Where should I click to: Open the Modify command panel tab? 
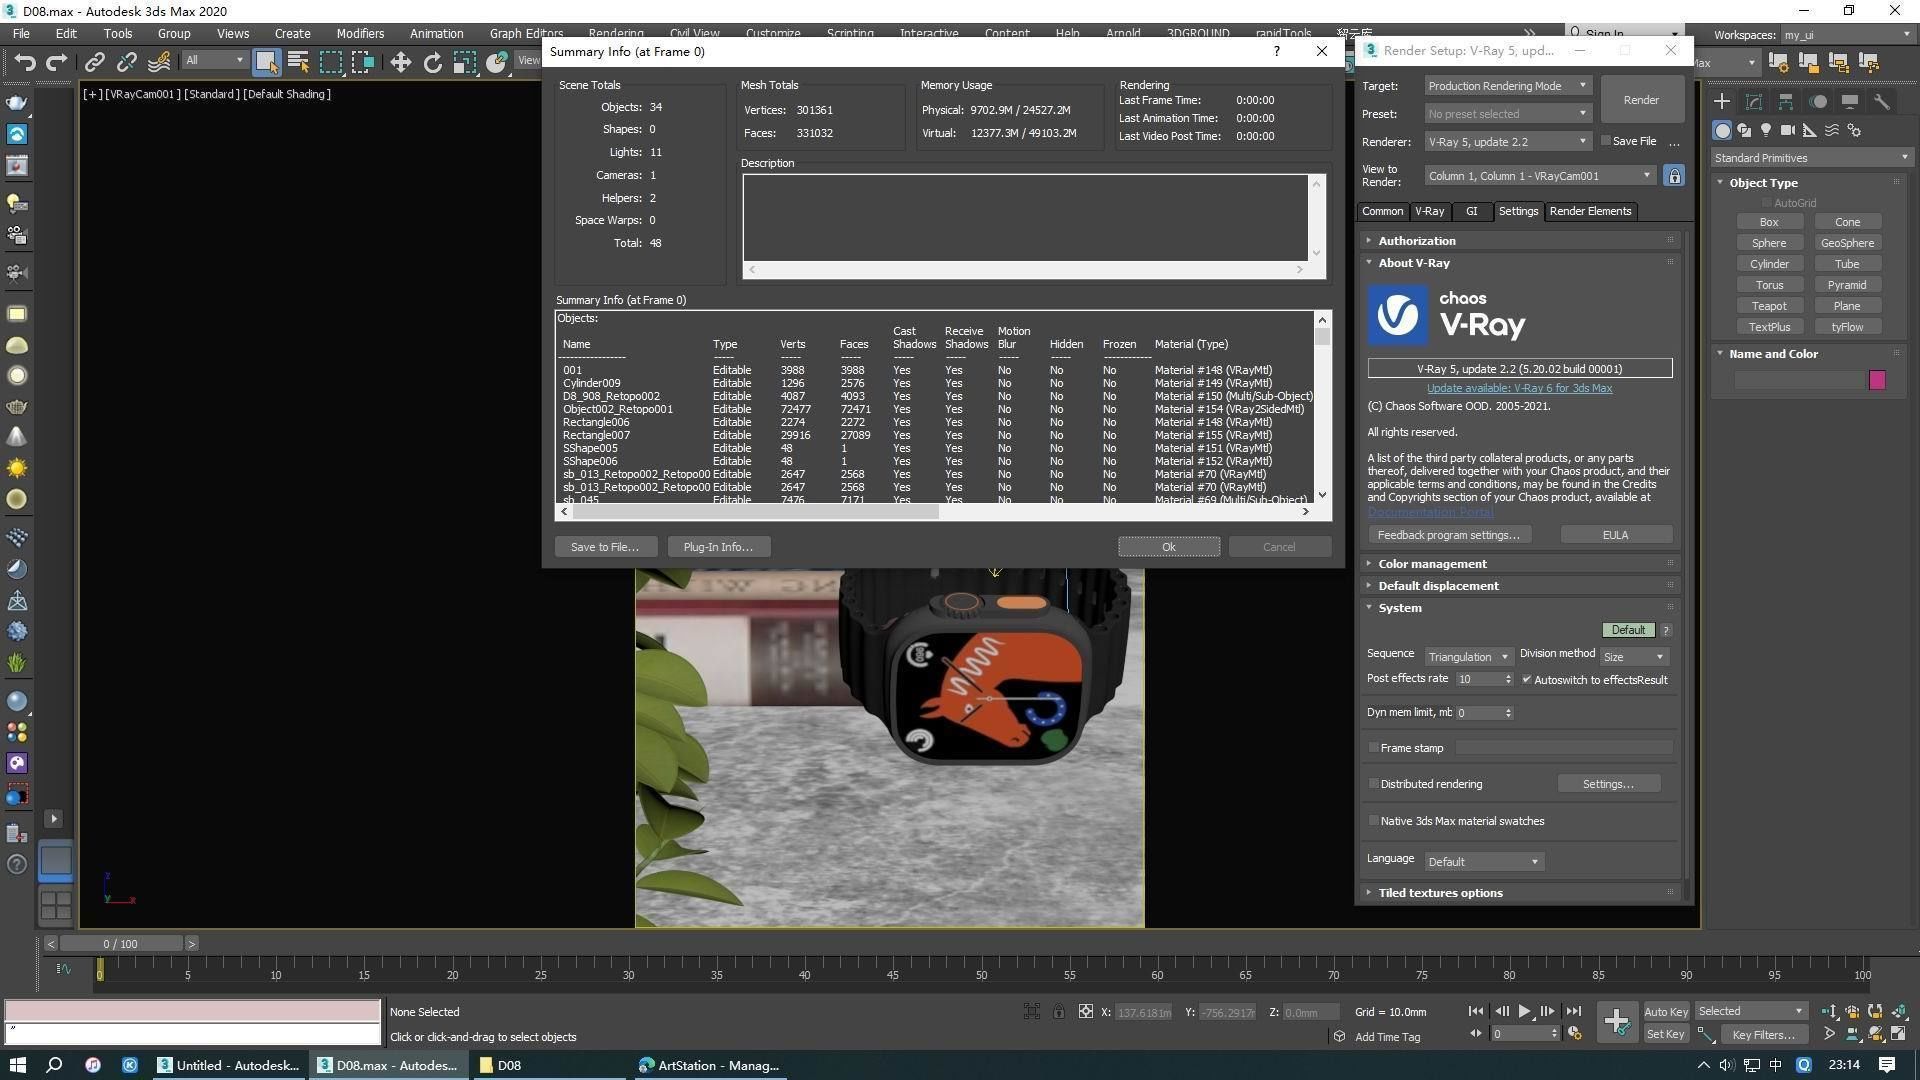(1753, 102)
